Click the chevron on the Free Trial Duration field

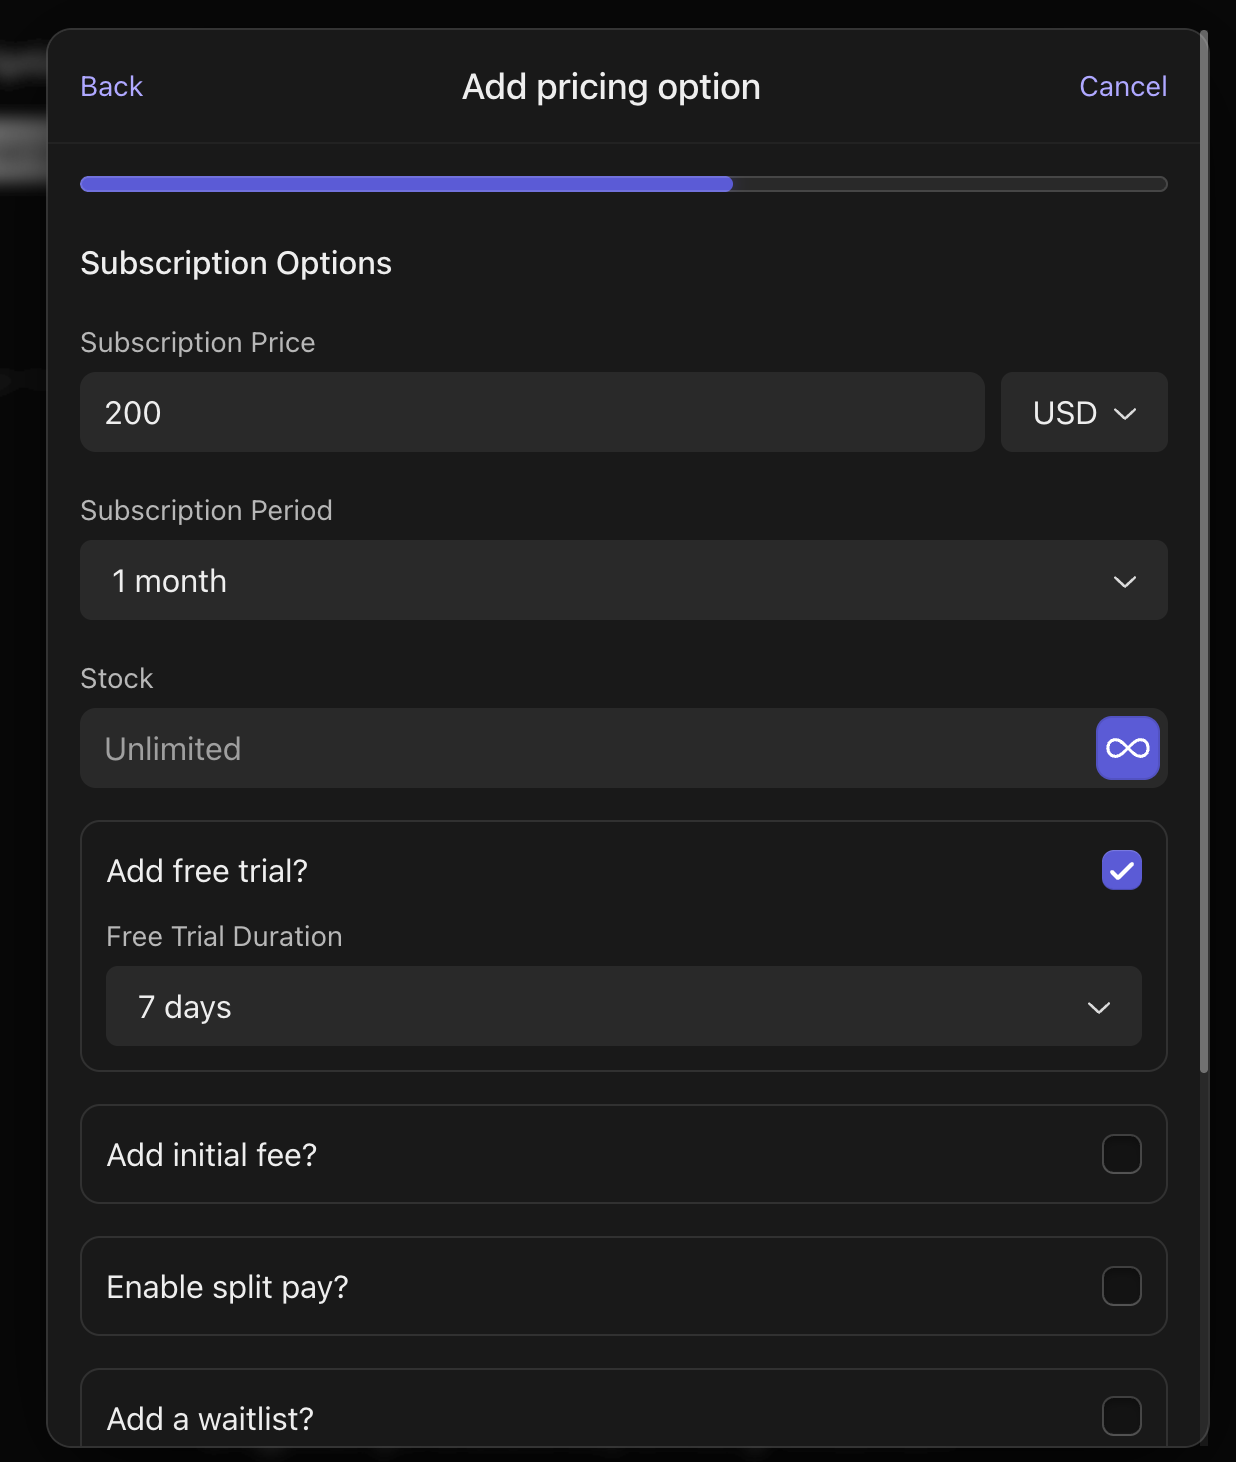(1099, 1007)
